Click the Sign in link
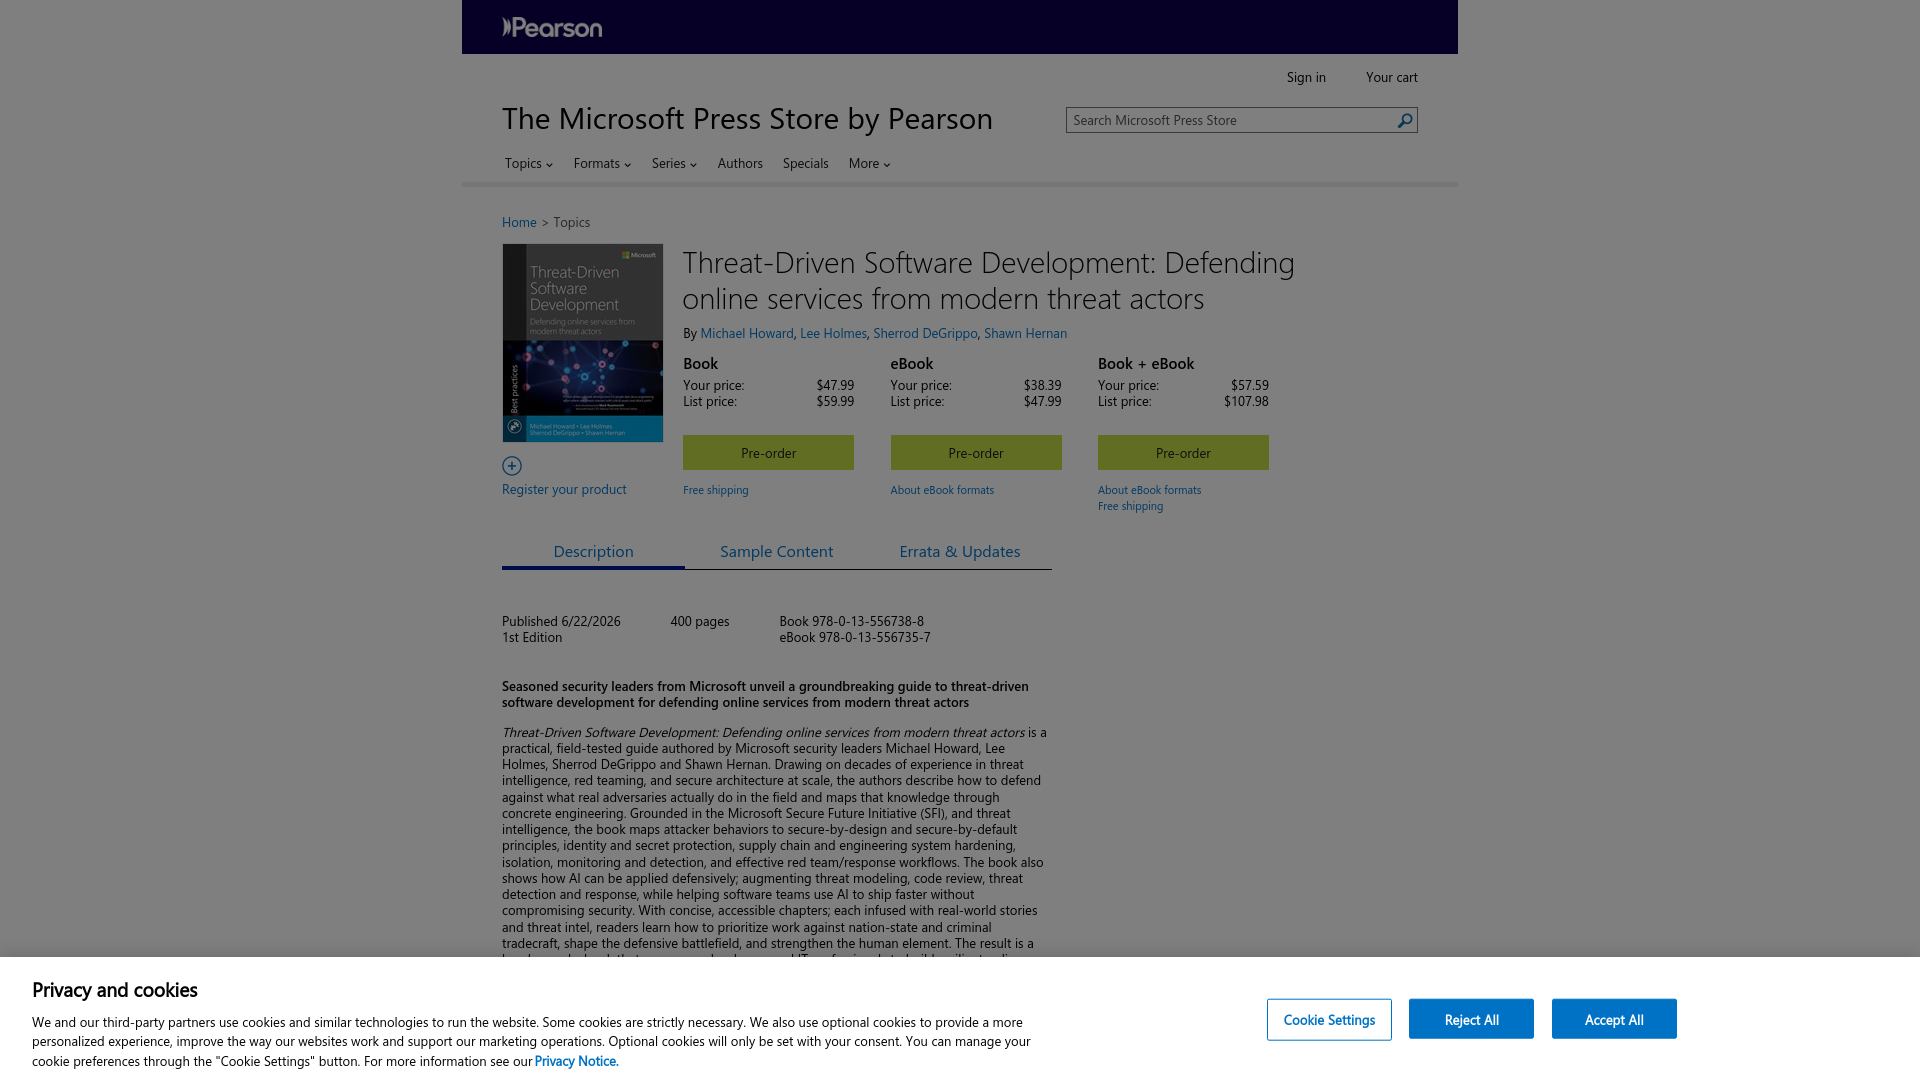This screenshot has height=1080, width=1920. click(1306, 77)
